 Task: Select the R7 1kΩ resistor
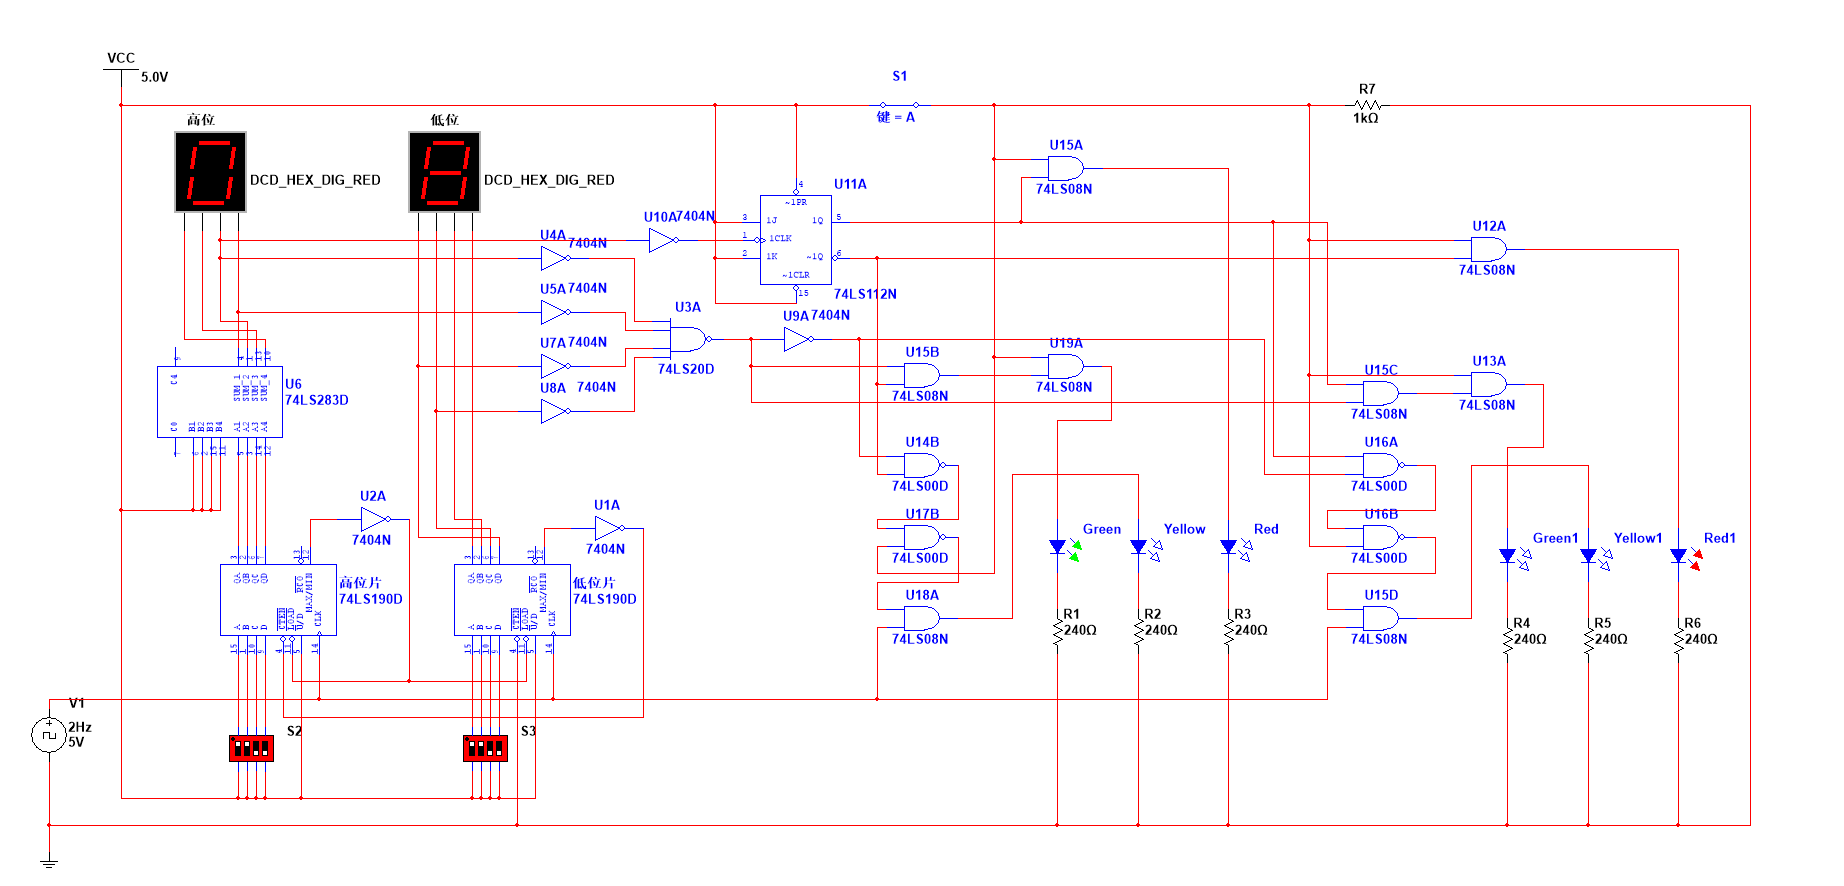[x=1367, y=105]
